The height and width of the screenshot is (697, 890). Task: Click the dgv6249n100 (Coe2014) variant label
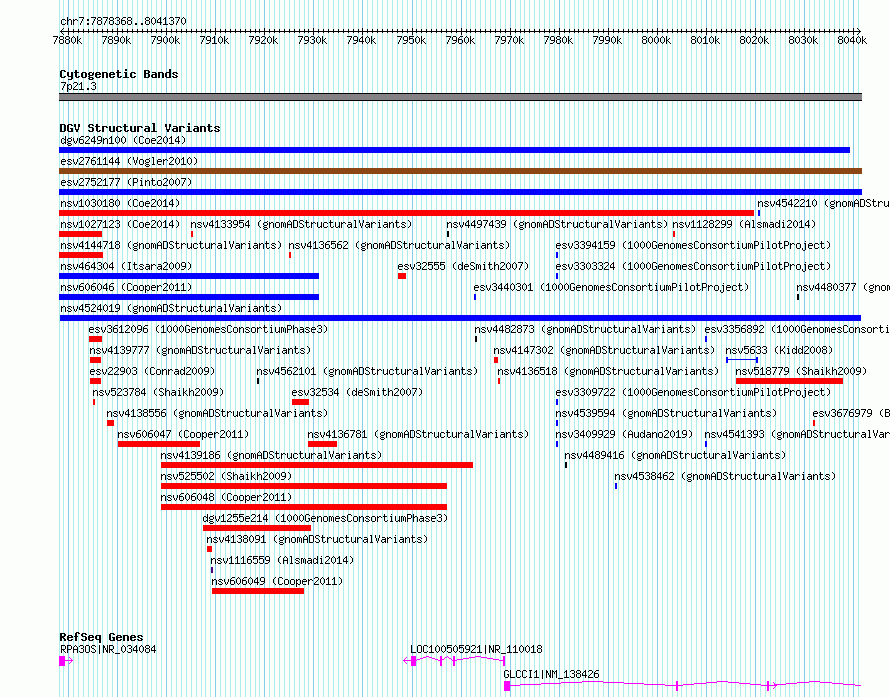pos(123,140)
